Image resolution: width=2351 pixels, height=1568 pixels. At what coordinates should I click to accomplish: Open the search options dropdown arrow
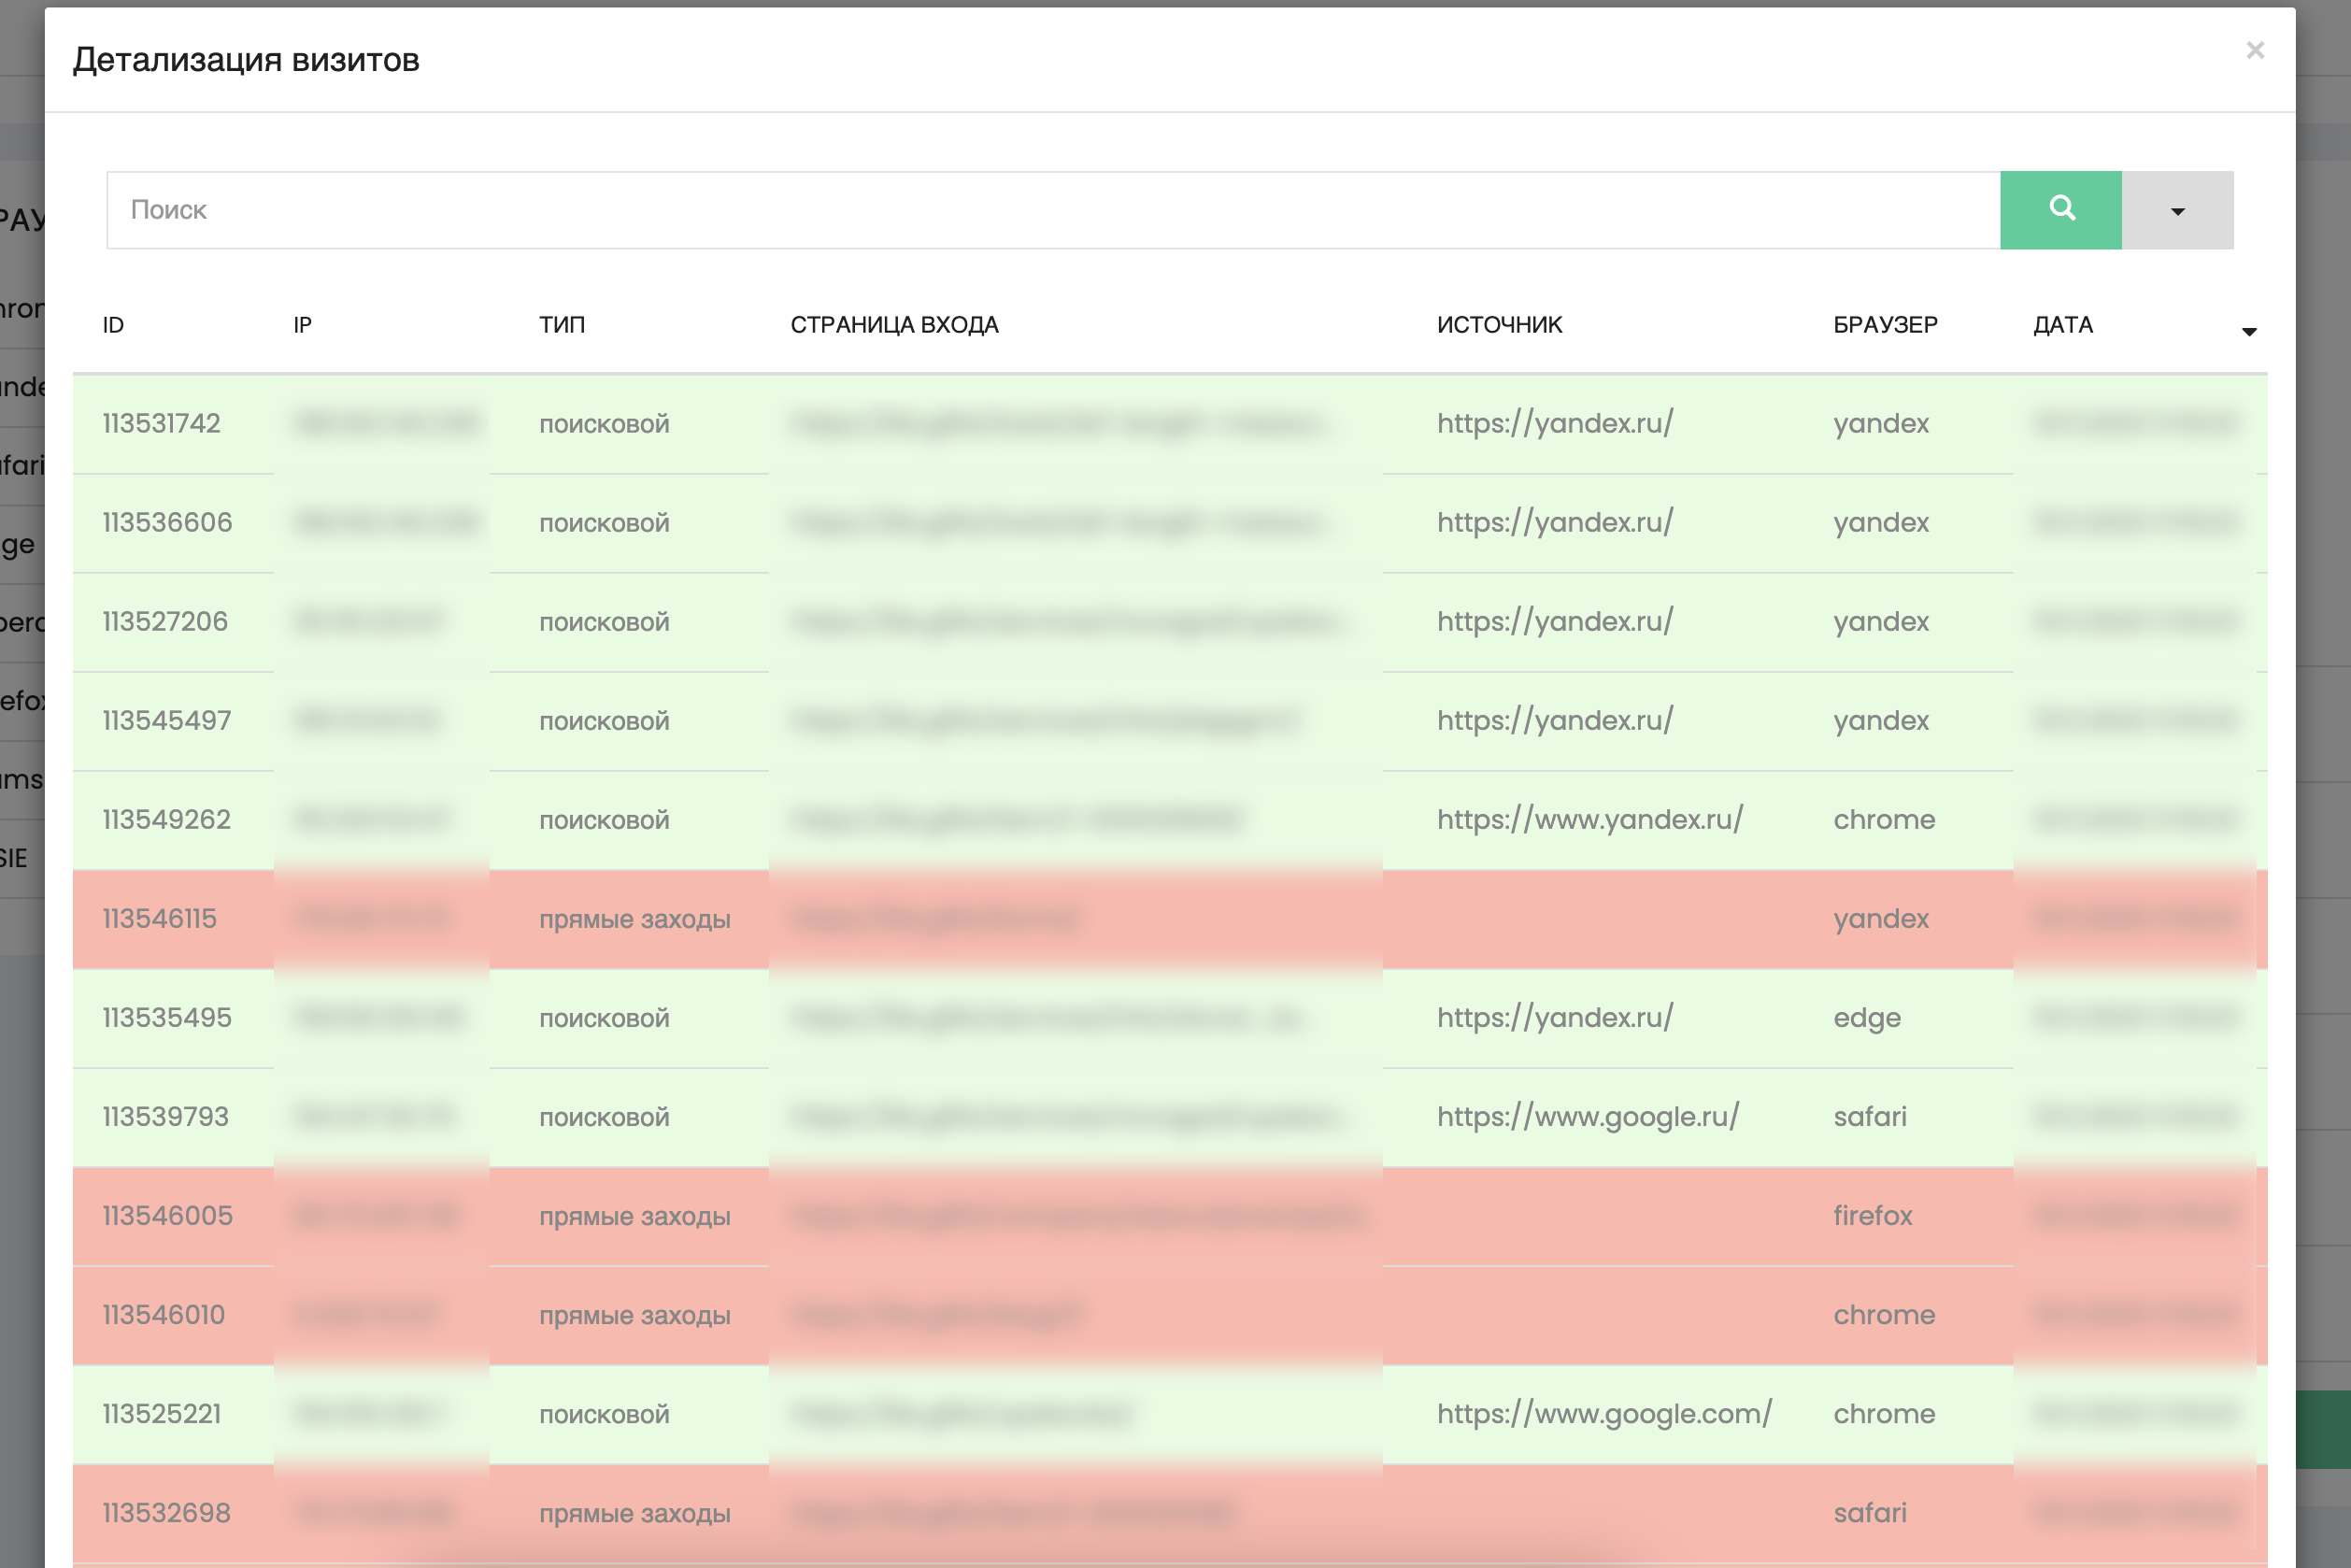tap(2176, 210)
